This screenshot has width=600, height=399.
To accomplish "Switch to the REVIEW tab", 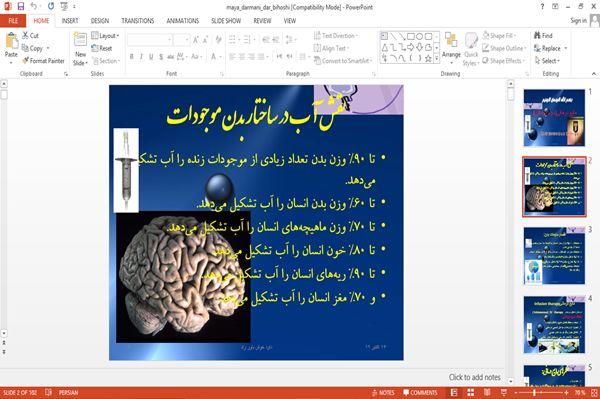I will coord(262,21).
